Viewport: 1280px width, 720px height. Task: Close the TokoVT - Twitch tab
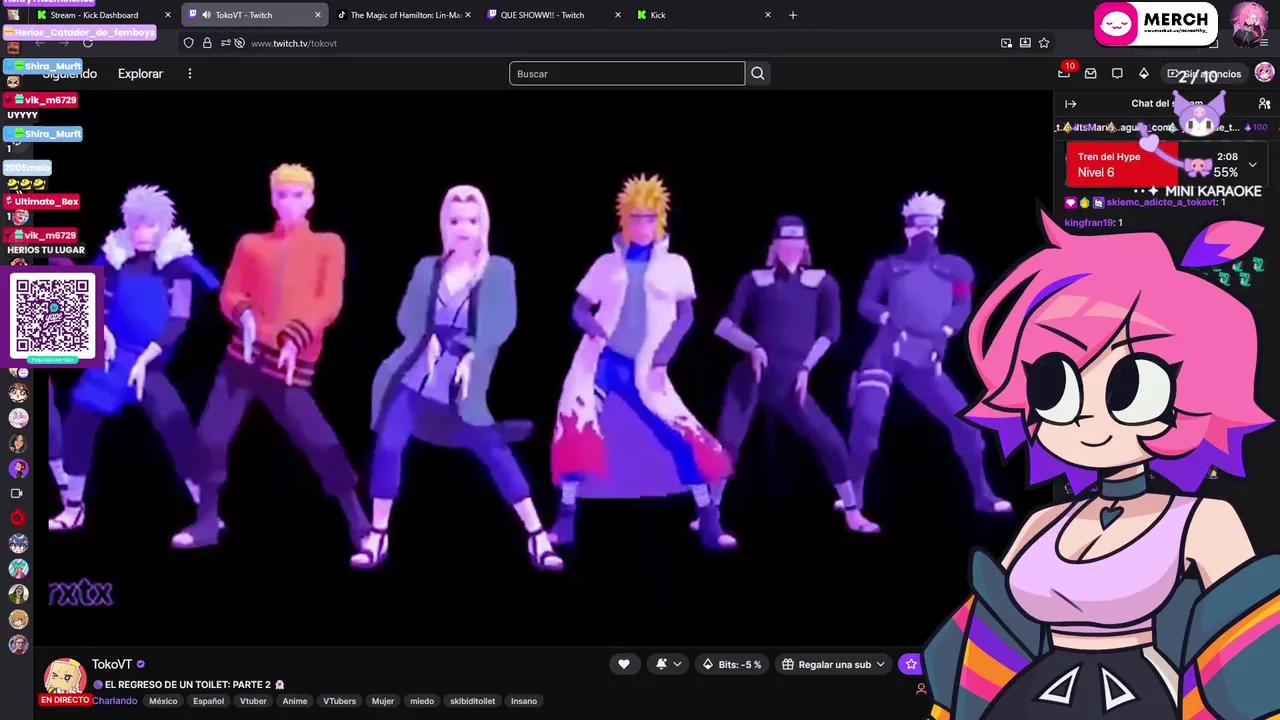coord(318,15)
